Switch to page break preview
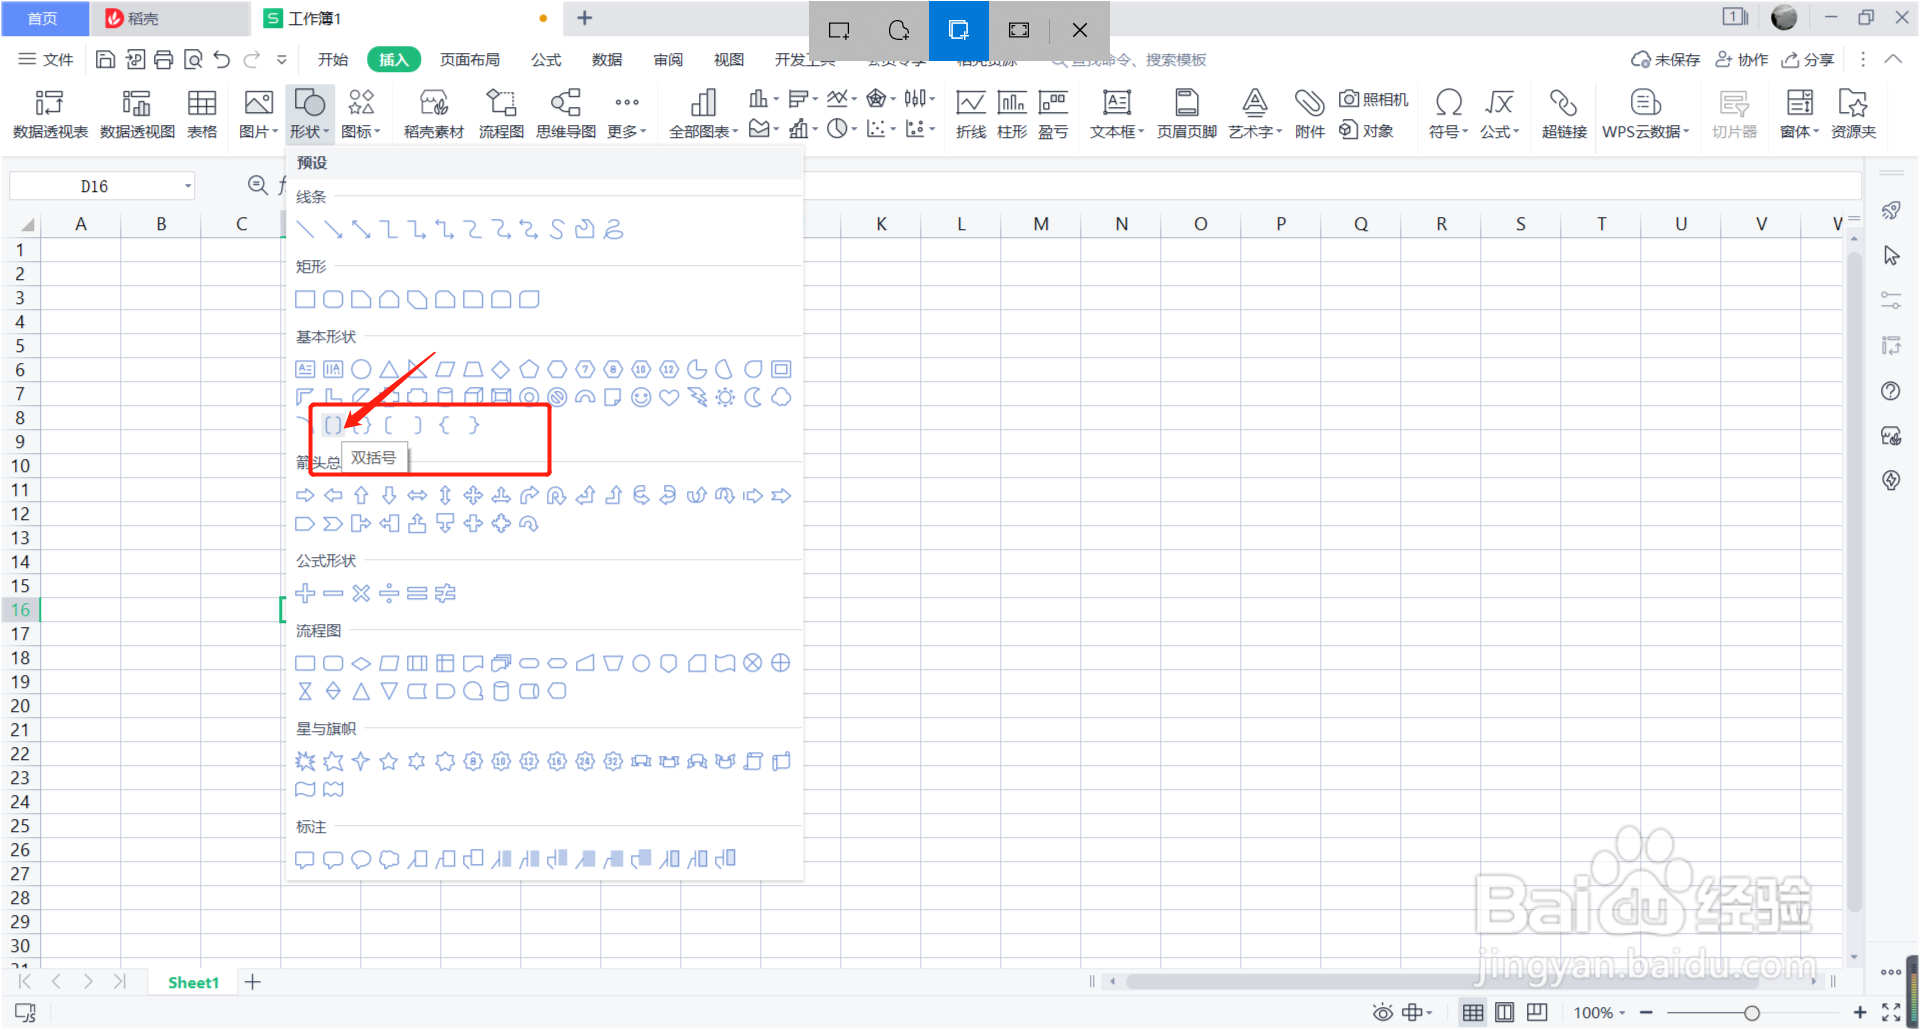The width and height of the screenshot is (1920, 1030). 1537,1012
